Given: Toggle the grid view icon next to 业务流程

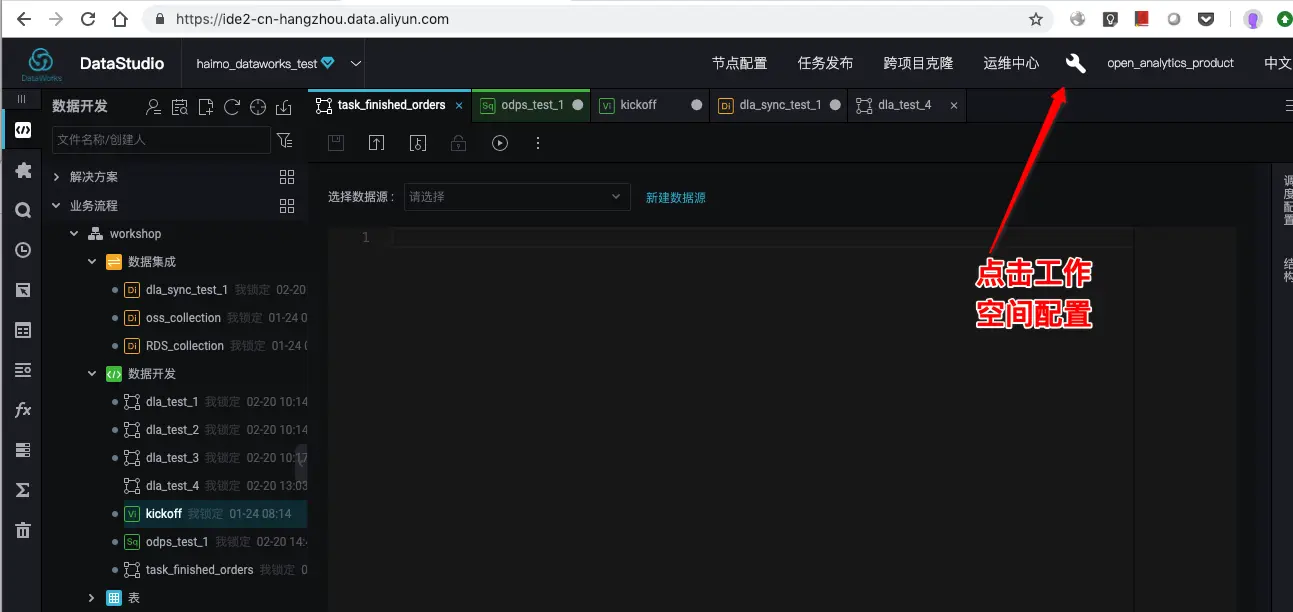Looking at the screenshot, I should click(287, 205).
